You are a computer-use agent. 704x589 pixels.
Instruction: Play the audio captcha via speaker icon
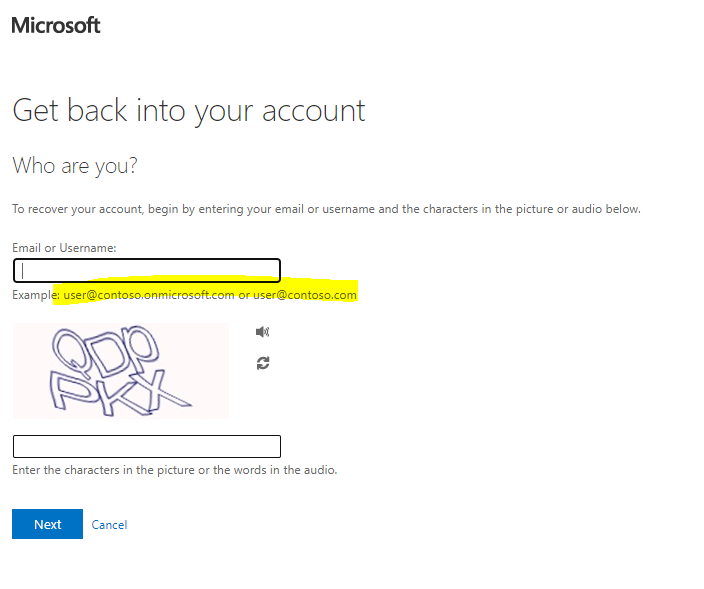tap(262, 332)
